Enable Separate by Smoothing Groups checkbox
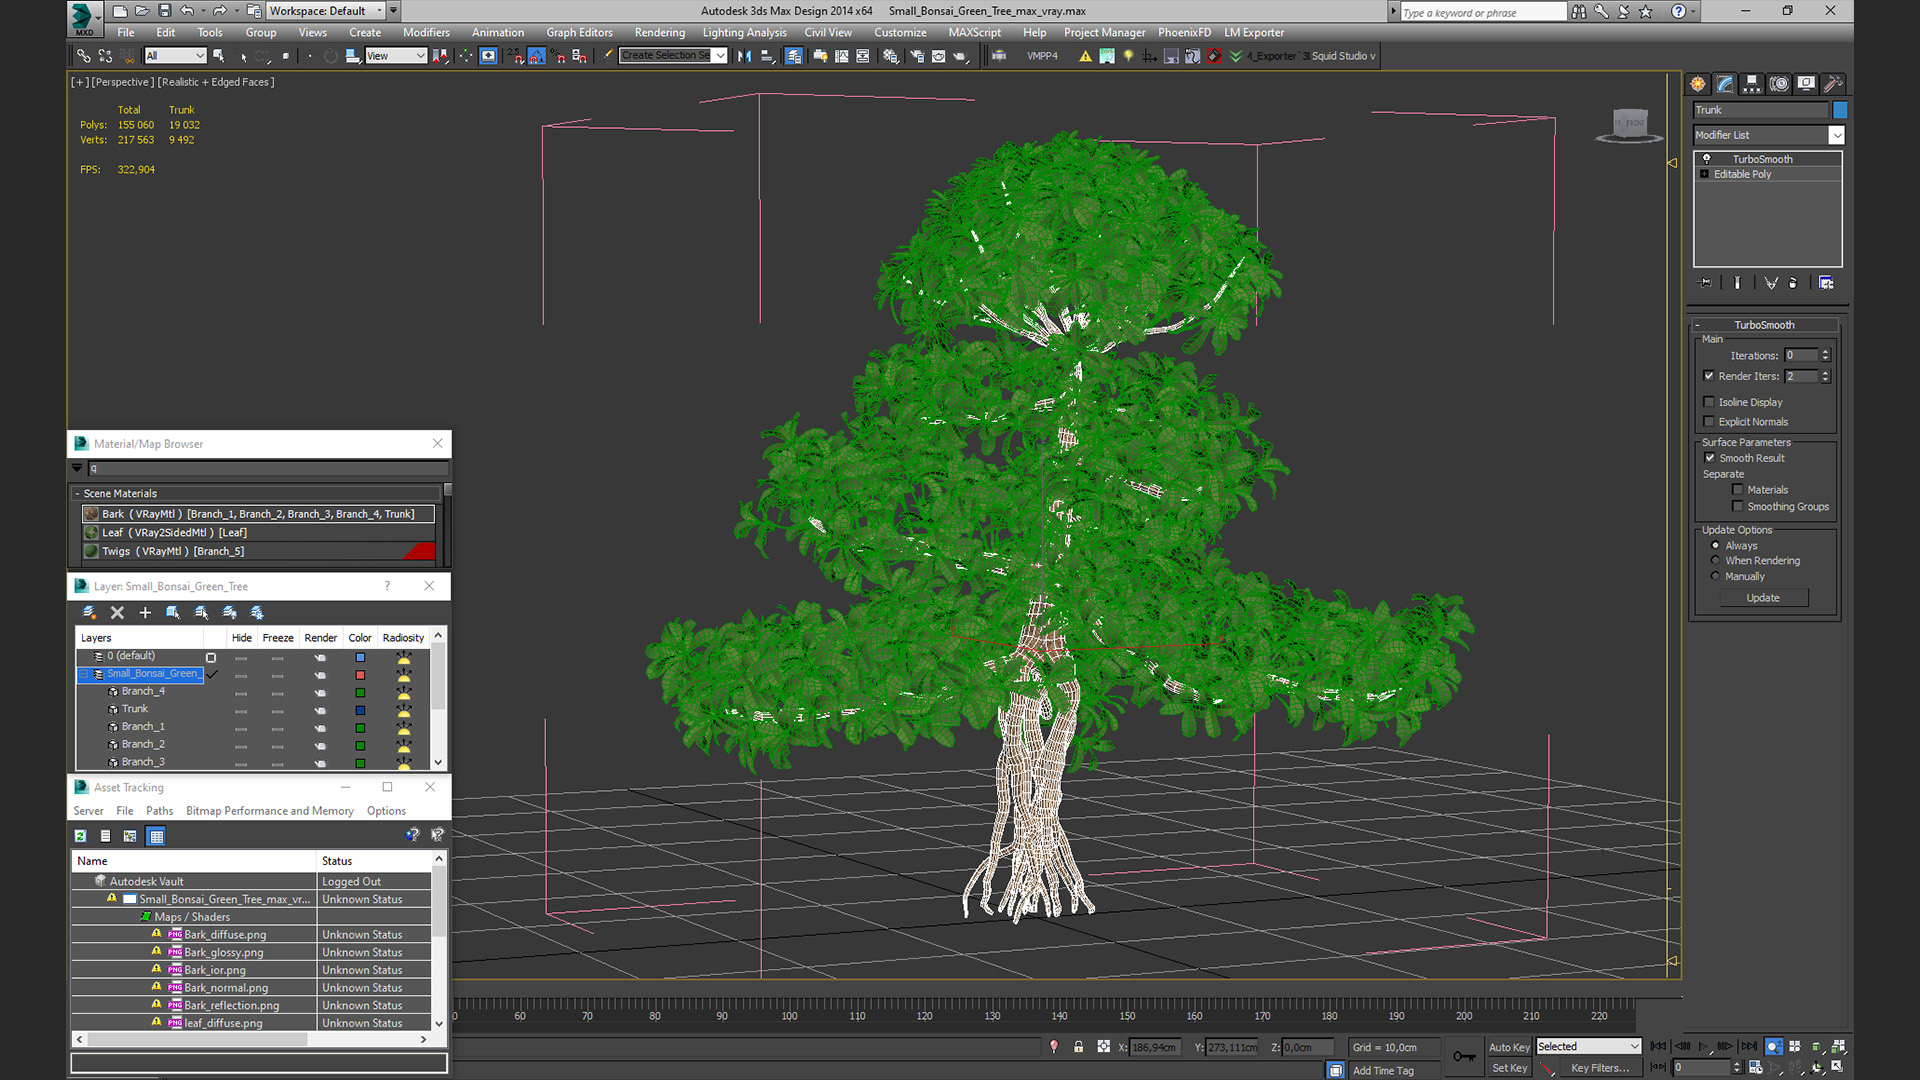This screenshot has height=1080, width=1920. 1738,507
